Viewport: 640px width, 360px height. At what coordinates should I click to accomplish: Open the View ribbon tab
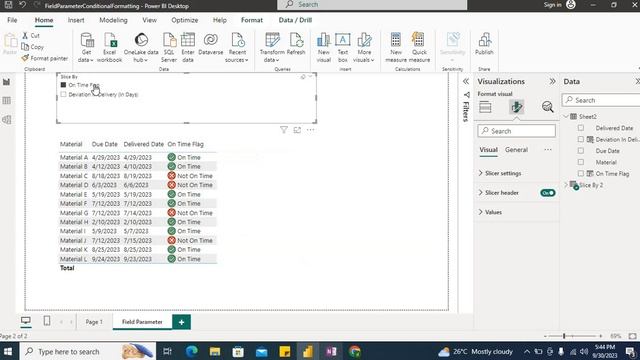coord(149,20)
